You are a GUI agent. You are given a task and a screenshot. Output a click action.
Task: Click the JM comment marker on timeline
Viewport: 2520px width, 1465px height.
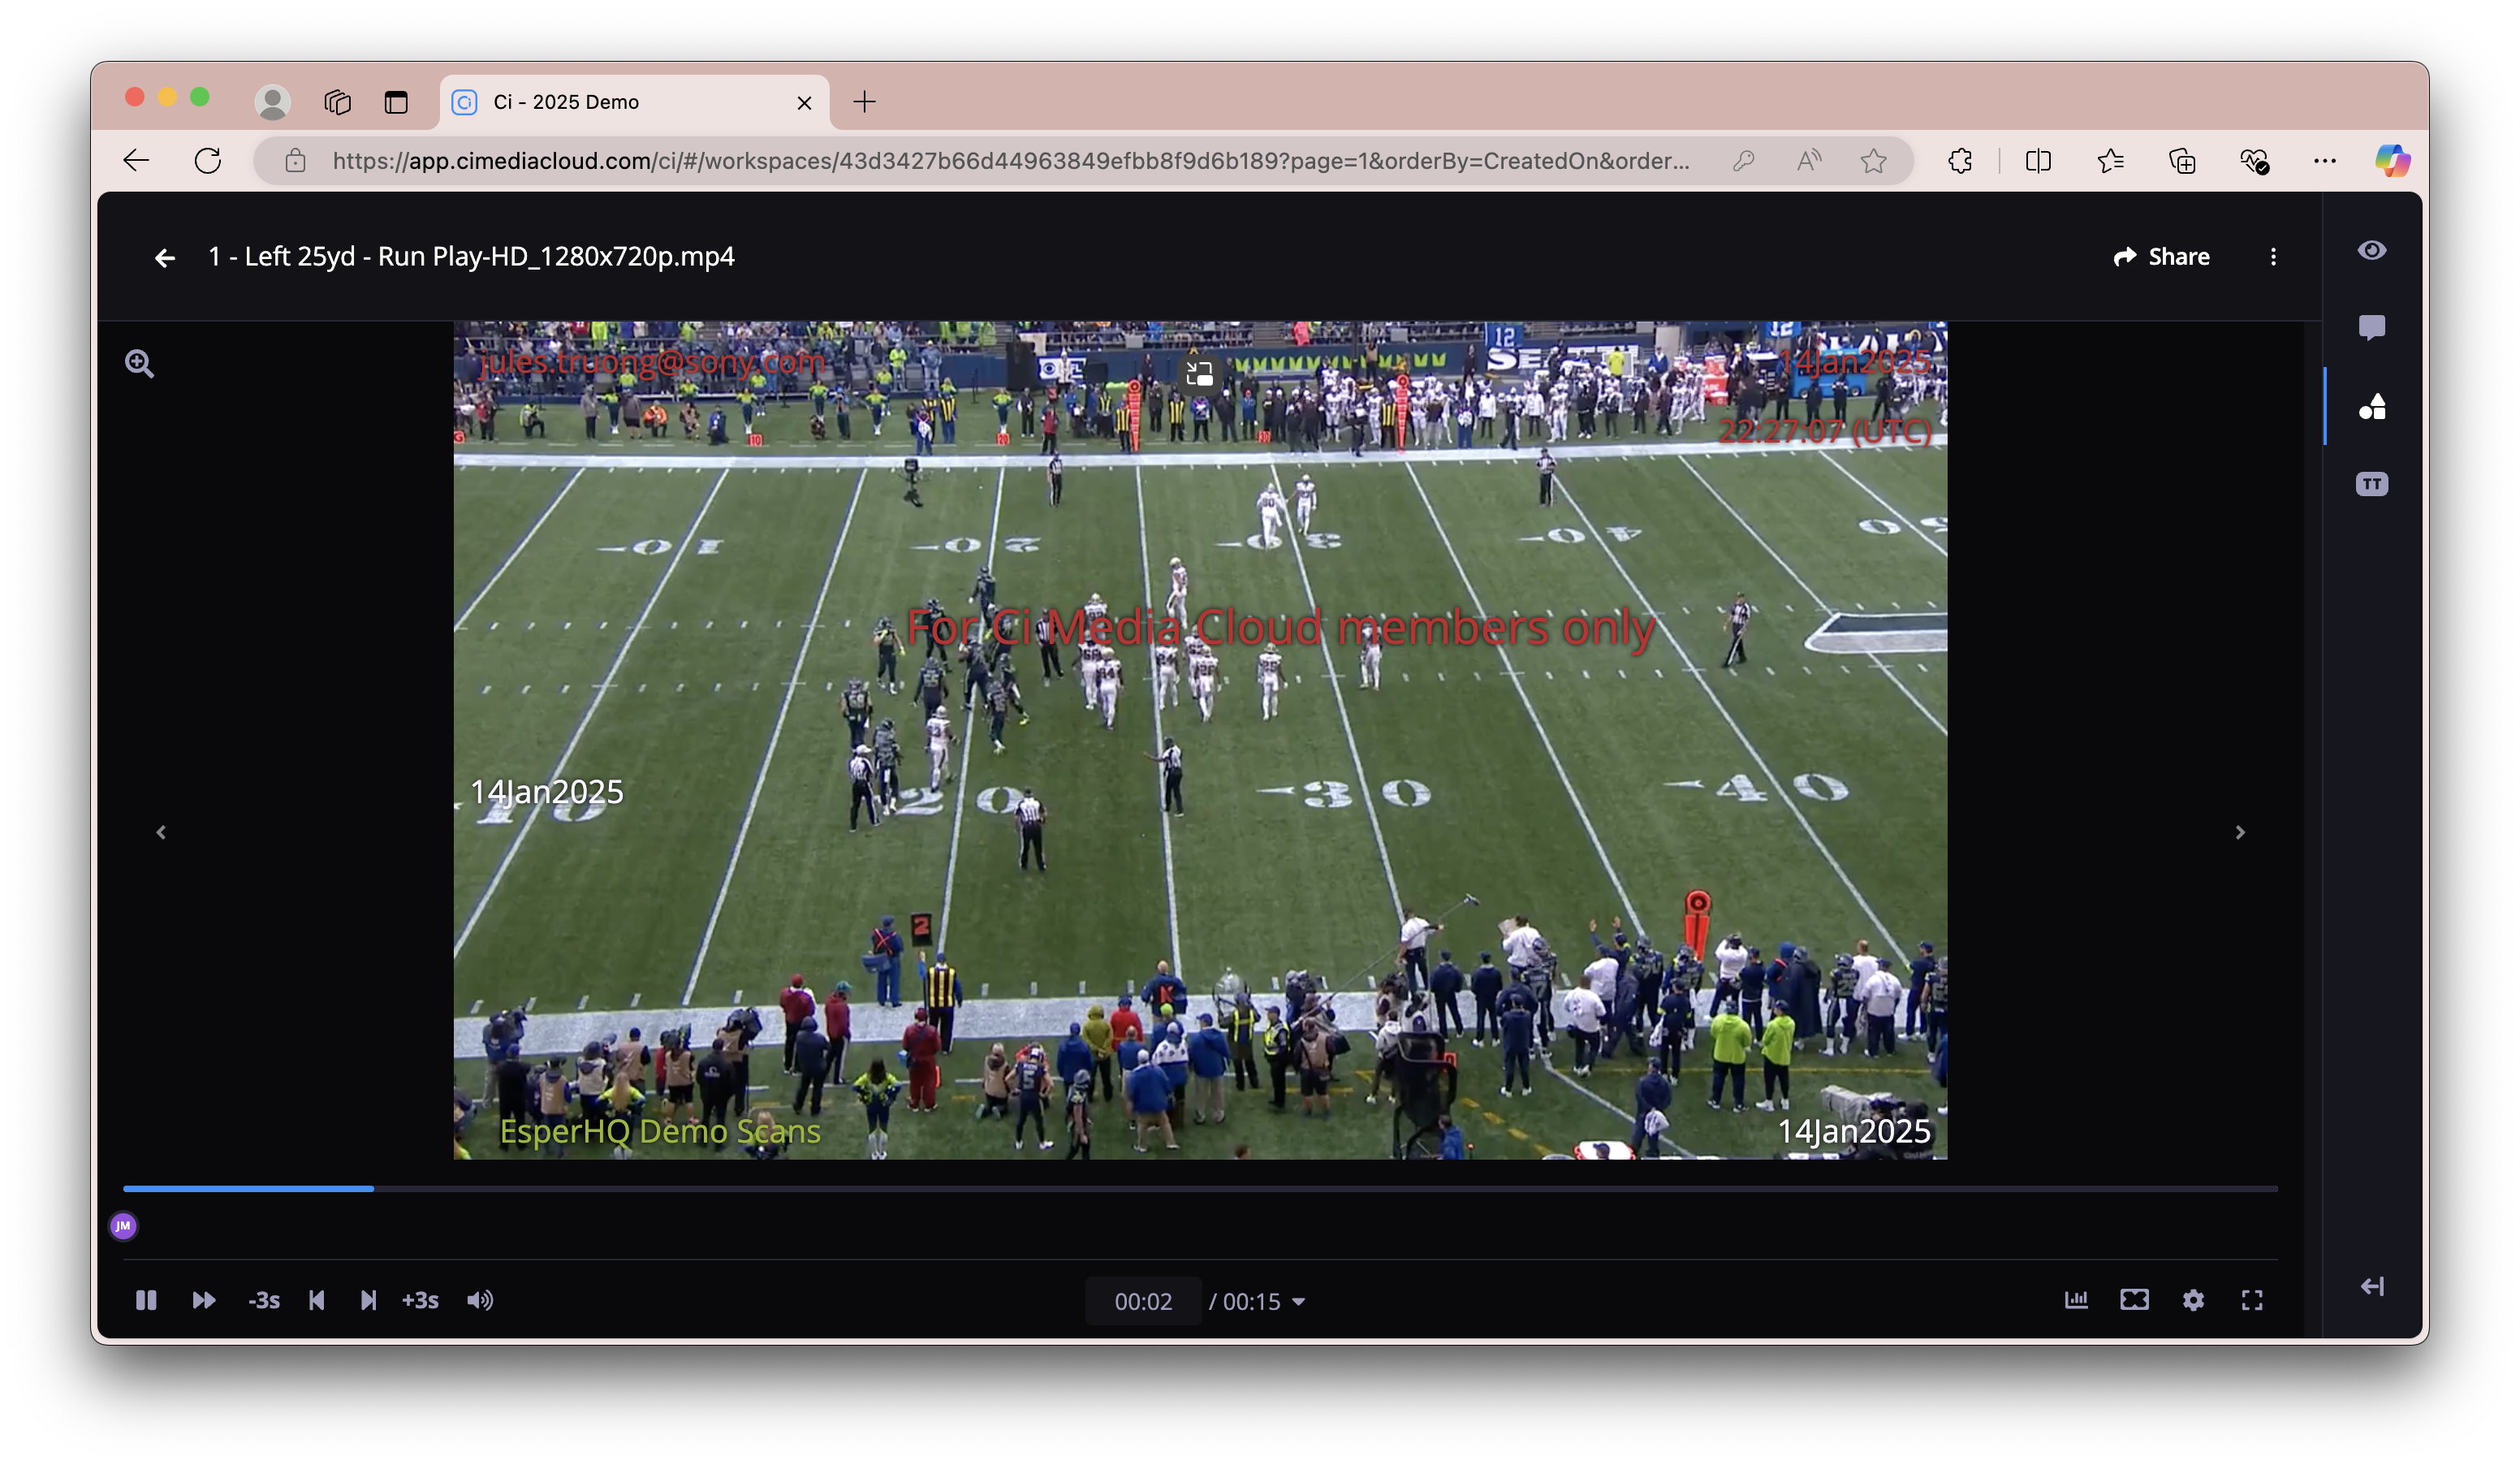pyautogui.click(x=123, y=1226)
